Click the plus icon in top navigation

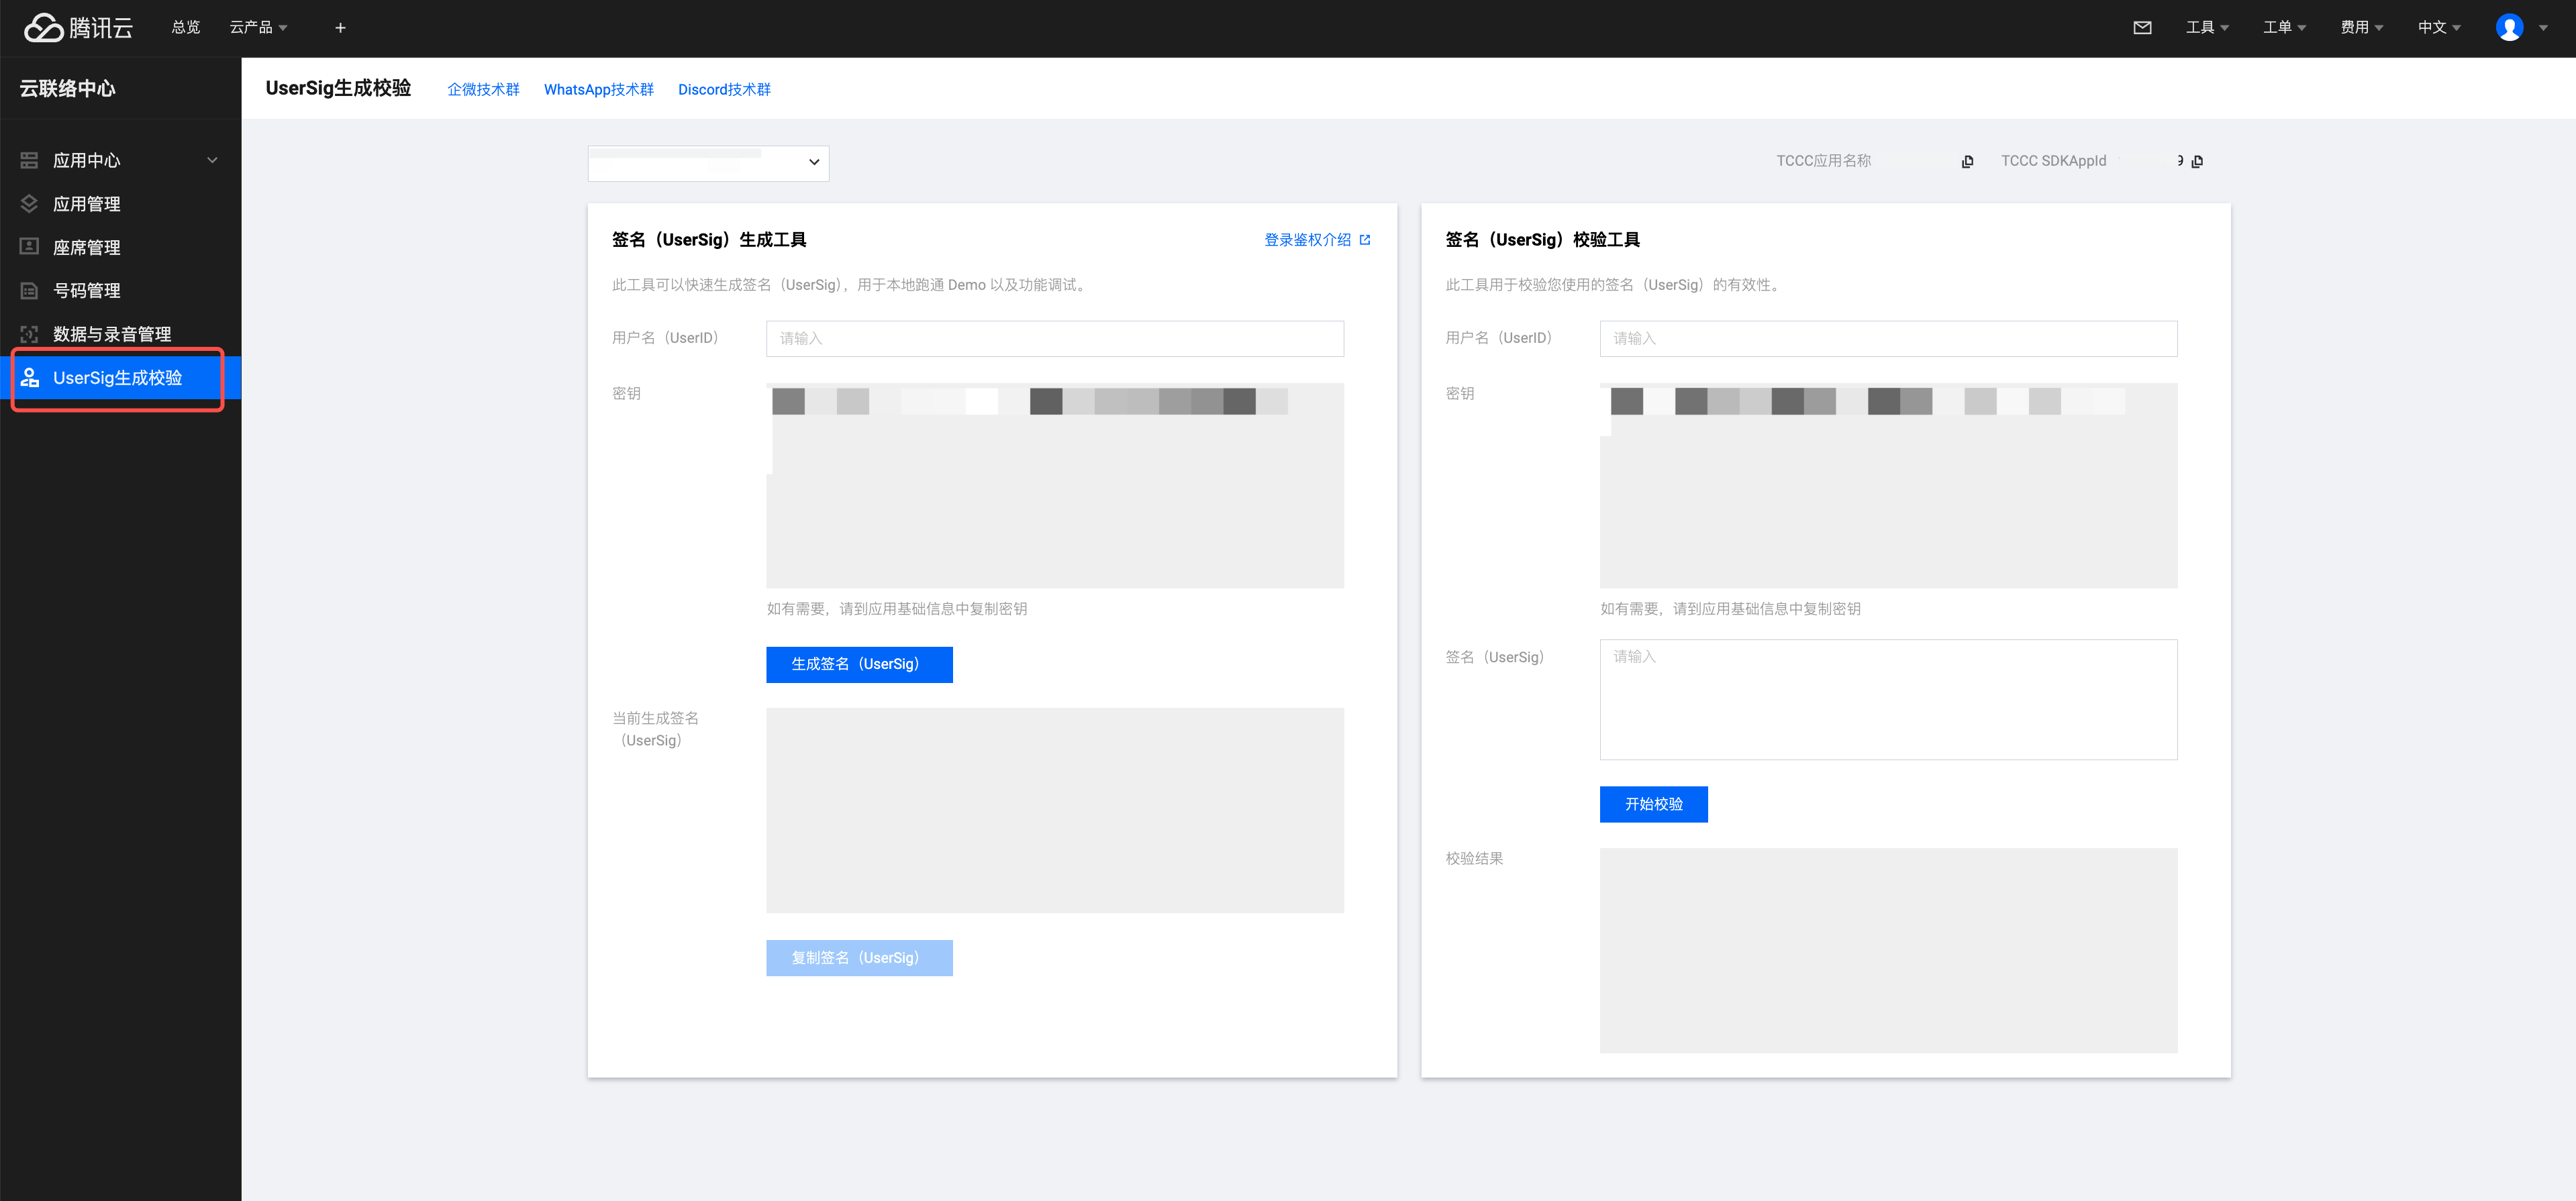340,28
